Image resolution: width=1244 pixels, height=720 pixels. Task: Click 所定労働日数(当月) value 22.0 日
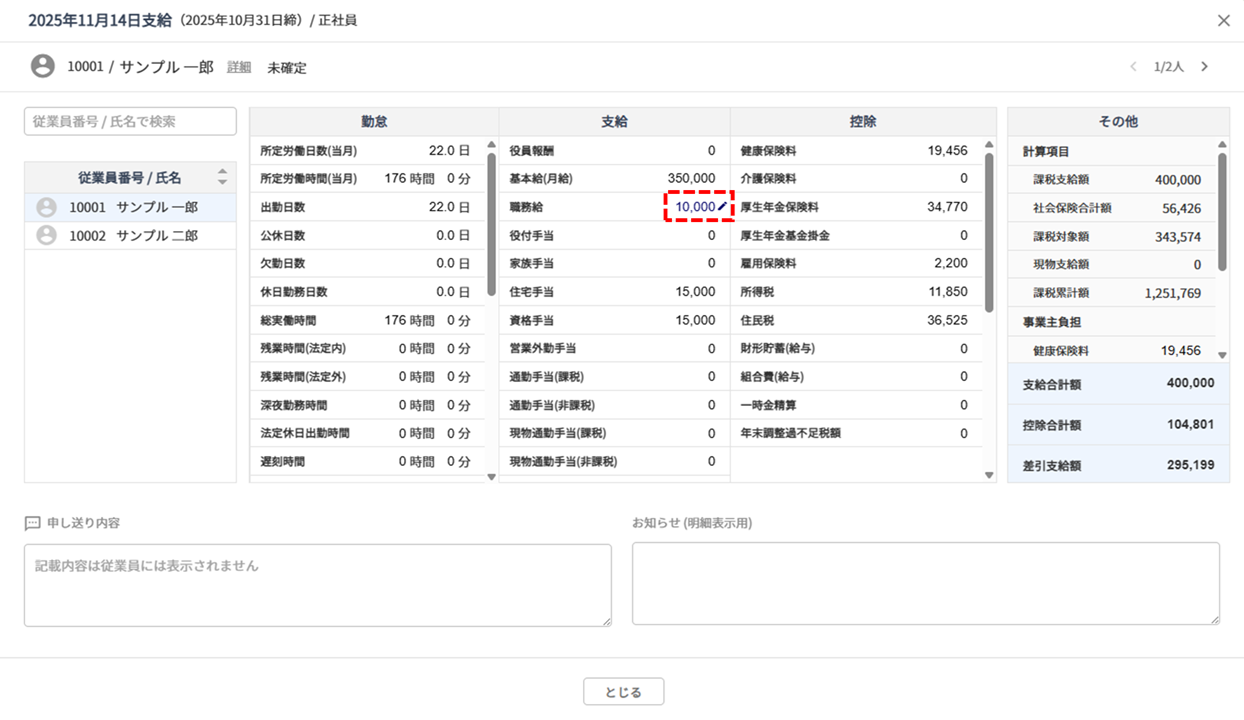coord(449,151)
